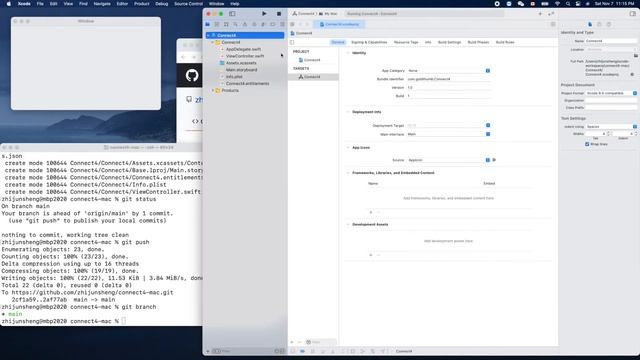Switch to Resource Tags tab

point(406,42)
